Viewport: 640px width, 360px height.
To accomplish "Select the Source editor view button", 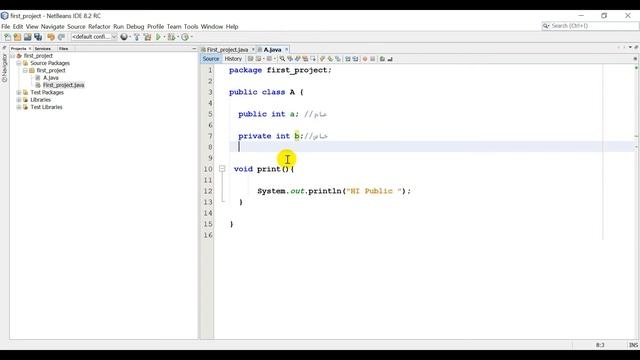I will click(x=211, y=59).
